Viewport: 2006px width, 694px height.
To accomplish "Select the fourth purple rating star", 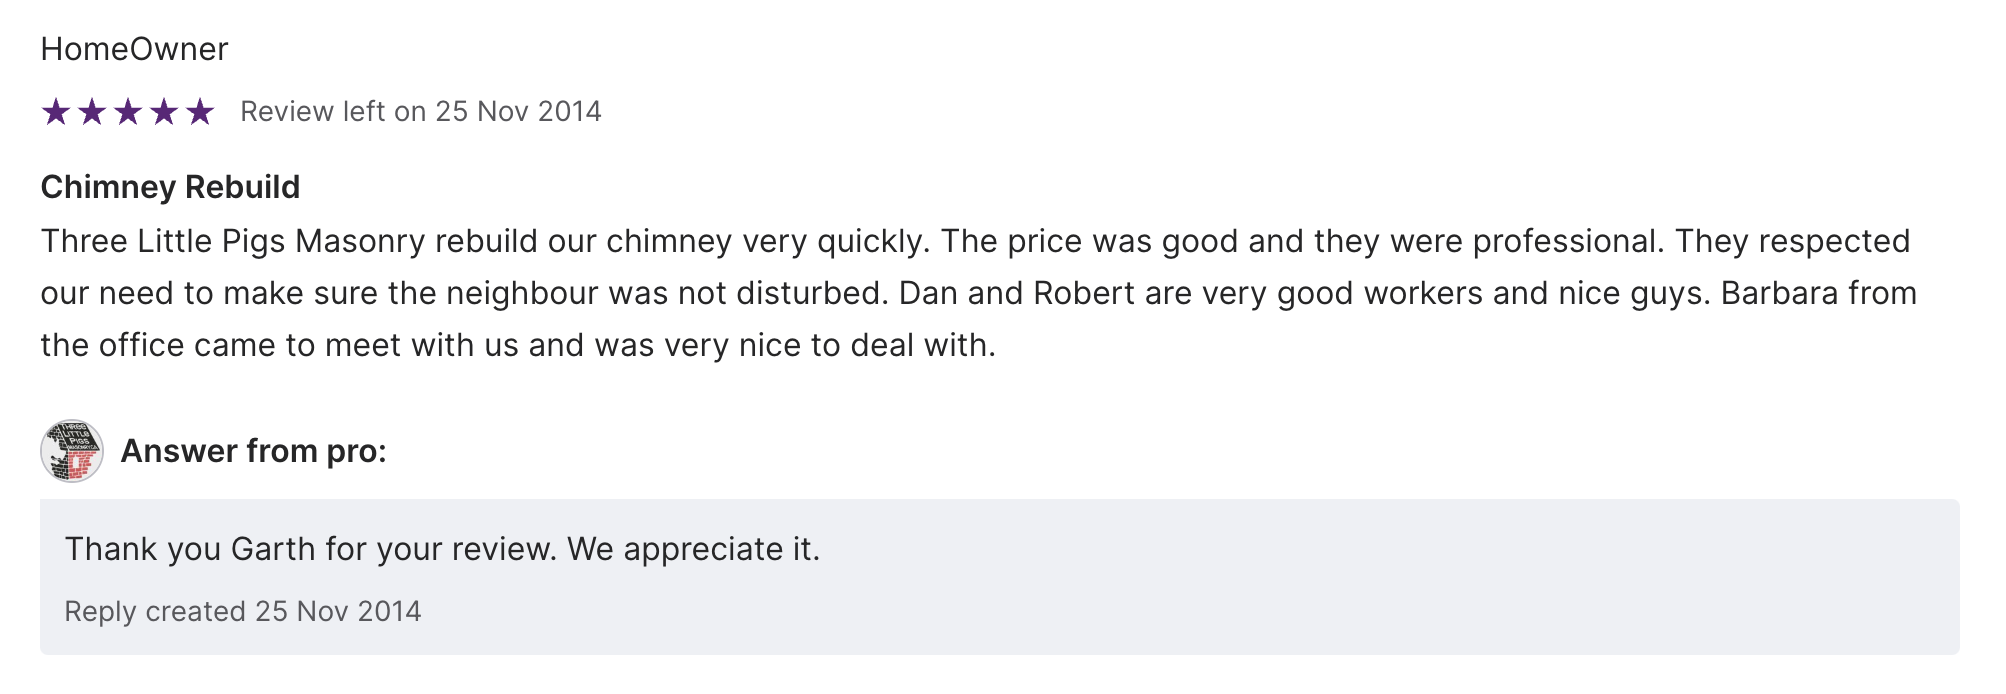I will point(164,112).
